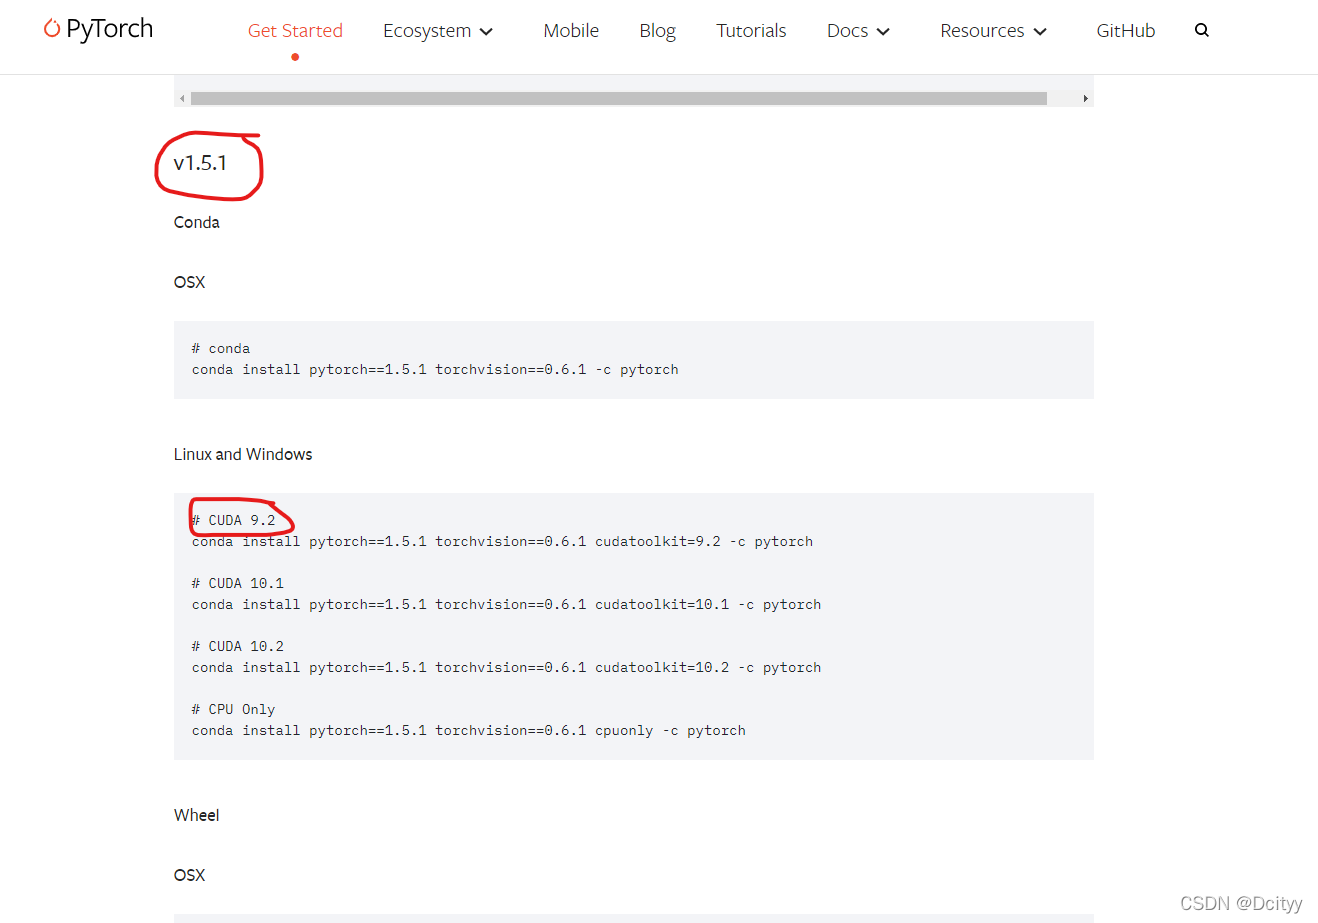Click the horizontal scrollbar right arrow
Image resolution: width=1318 pixels, height=923 pixels.
[1086, 99]
